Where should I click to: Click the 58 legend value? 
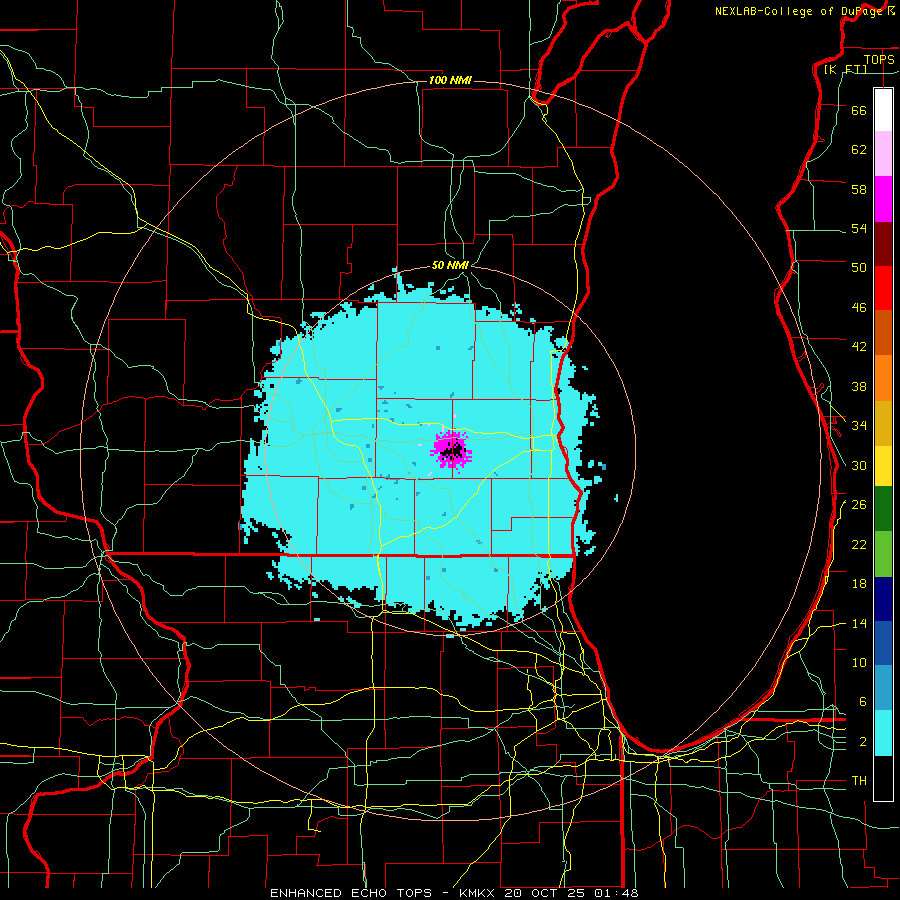tap(859, 189)
